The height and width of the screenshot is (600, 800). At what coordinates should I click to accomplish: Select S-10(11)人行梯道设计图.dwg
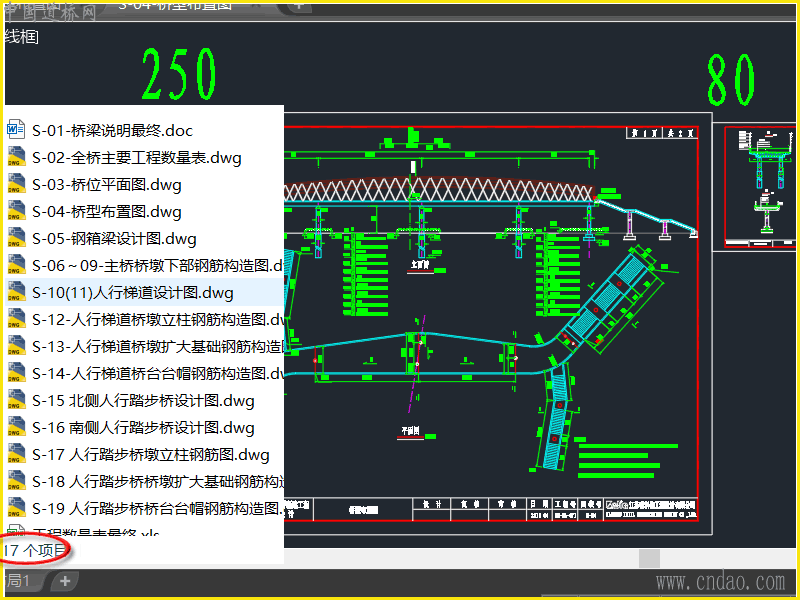click(x=133, y=293)
